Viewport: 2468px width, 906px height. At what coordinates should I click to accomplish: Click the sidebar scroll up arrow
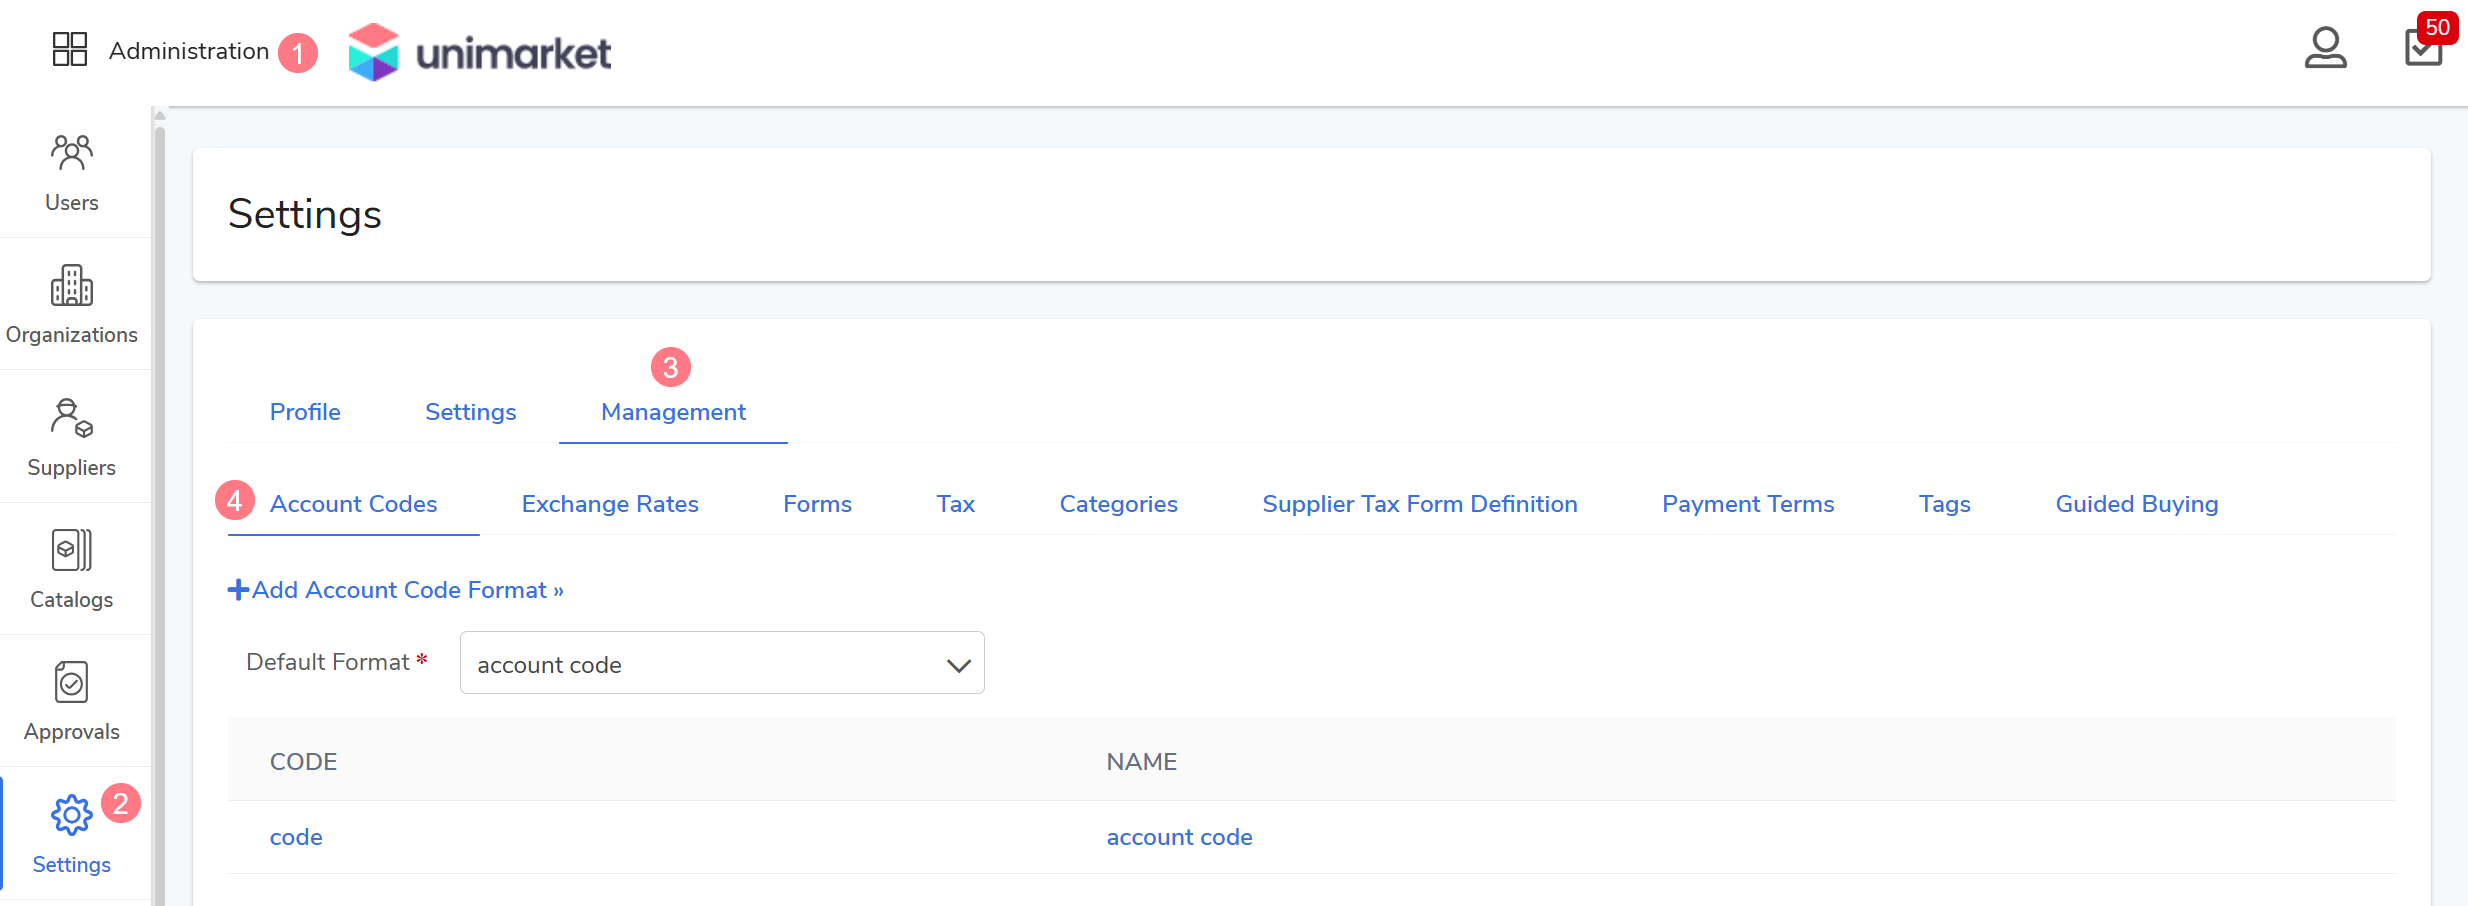(160, 116)
